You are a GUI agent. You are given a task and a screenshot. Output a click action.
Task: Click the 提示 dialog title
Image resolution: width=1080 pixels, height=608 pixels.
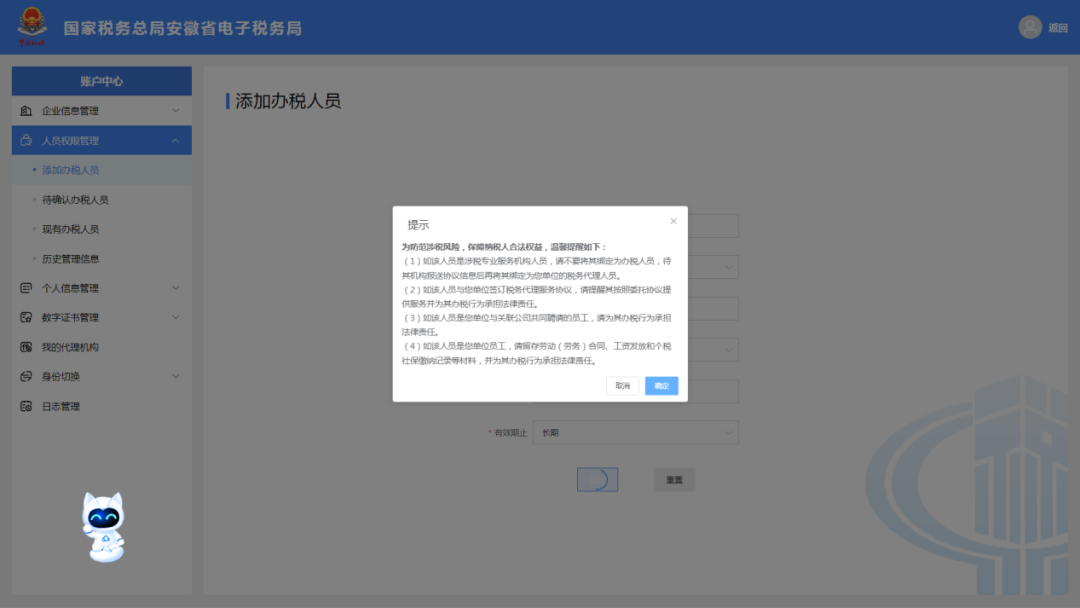418,224
